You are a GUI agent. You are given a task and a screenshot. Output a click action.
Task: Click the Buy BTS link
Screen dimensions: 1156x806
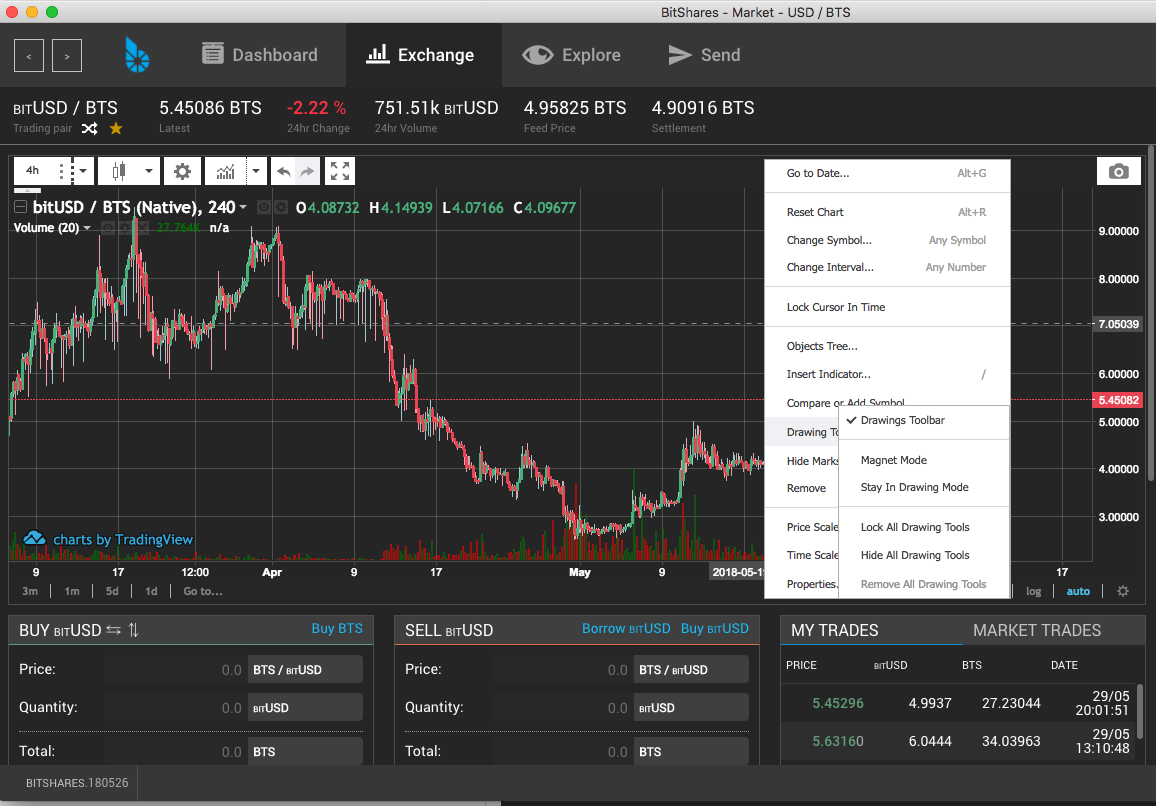[337, 629]
